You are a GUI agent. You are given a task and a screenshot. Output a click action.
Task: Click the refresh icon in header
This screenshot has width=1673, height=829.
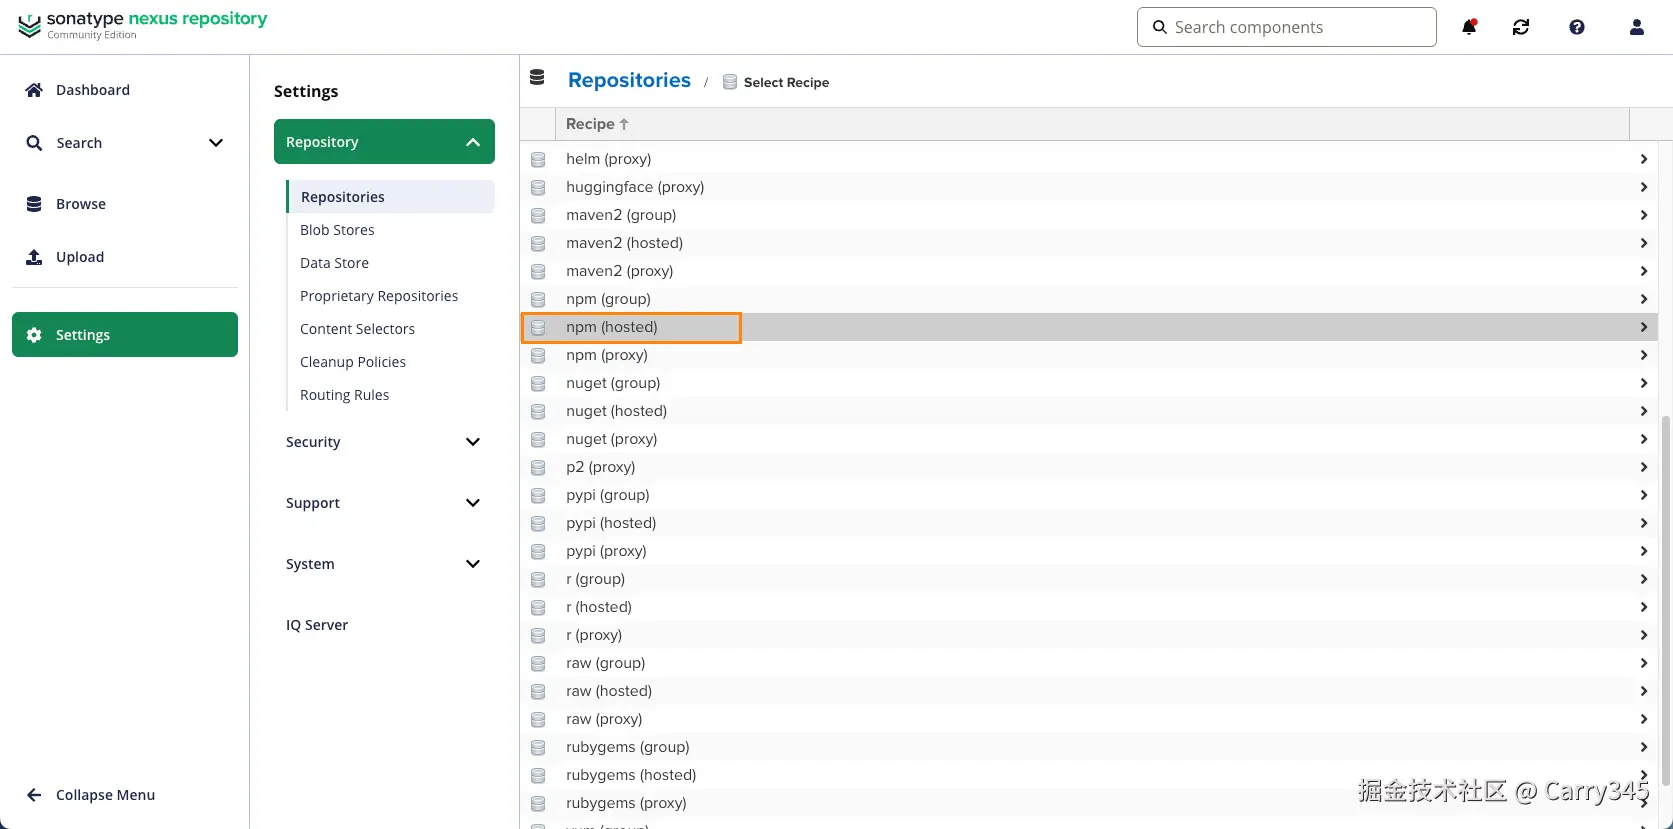click(x=1521, y=27)
